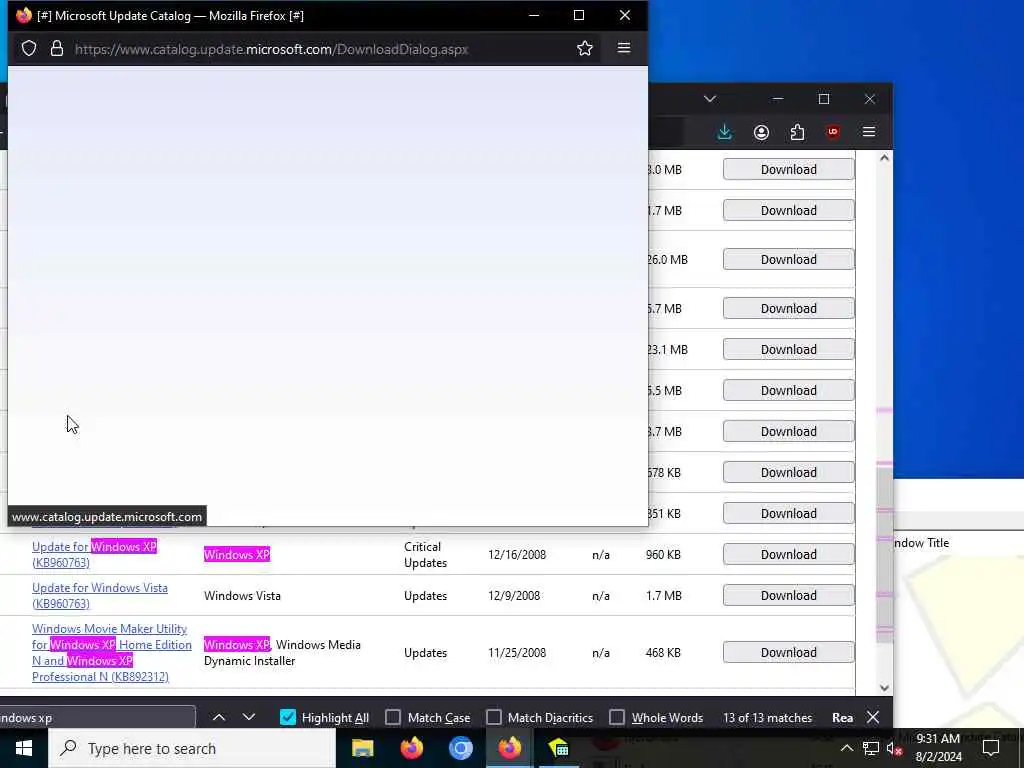Open the Extensions puzzle icon
This screenshot has height=768, width=1024.
(797, 133)
